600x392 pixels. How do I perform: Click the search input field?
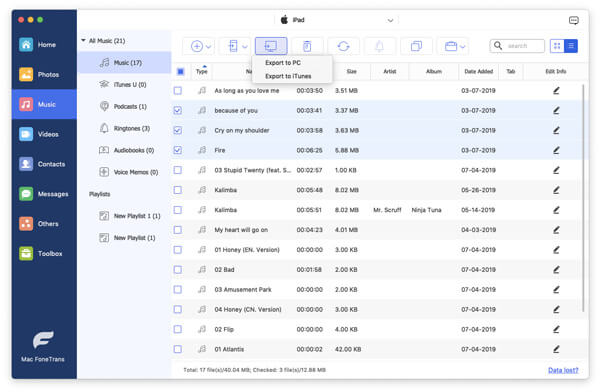click(x=517, y=46)
